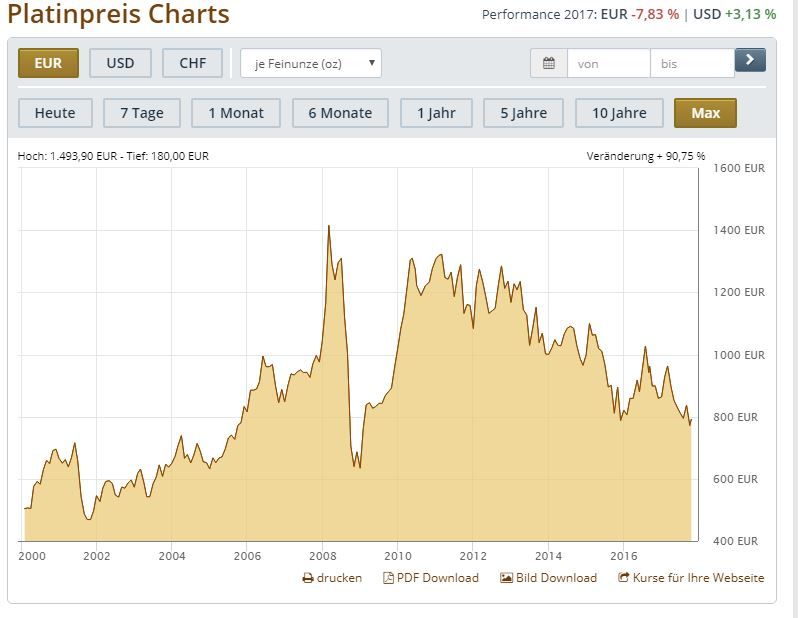Select the 7 Tage time range
The image size is (798, 618).
[x=142, y=113]
